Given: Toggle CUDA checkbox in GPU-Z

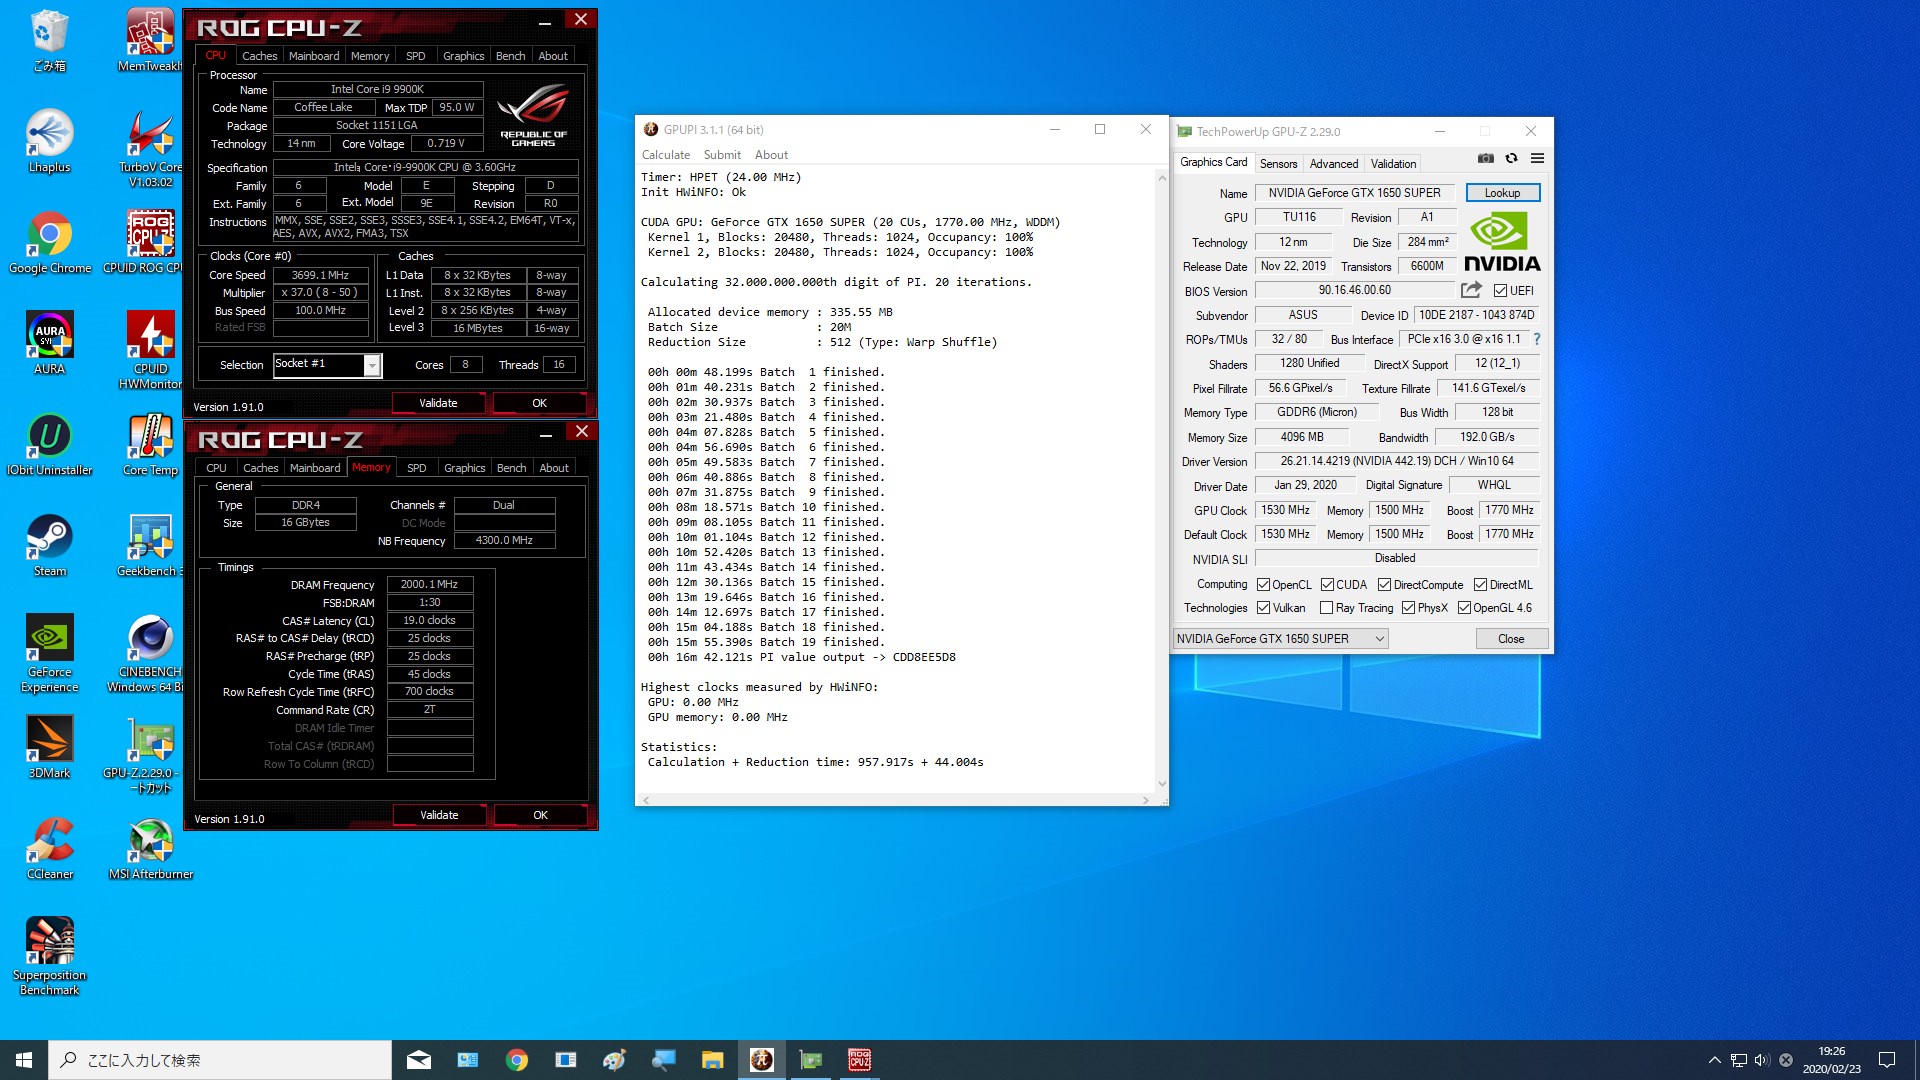Looking at the screenshot, I should (1327, 585).
